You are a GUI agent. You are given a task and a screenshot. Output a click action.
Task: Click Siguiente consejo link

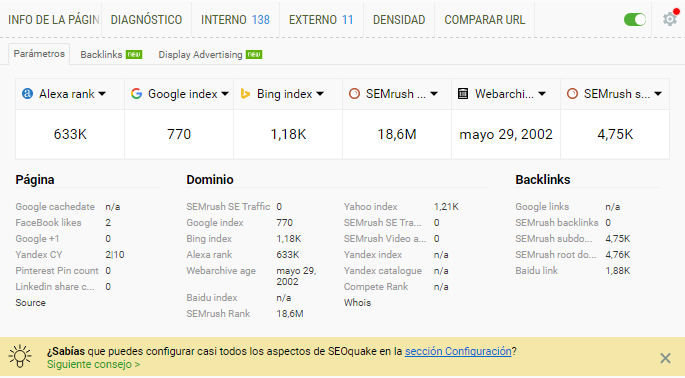pos(93,364)
